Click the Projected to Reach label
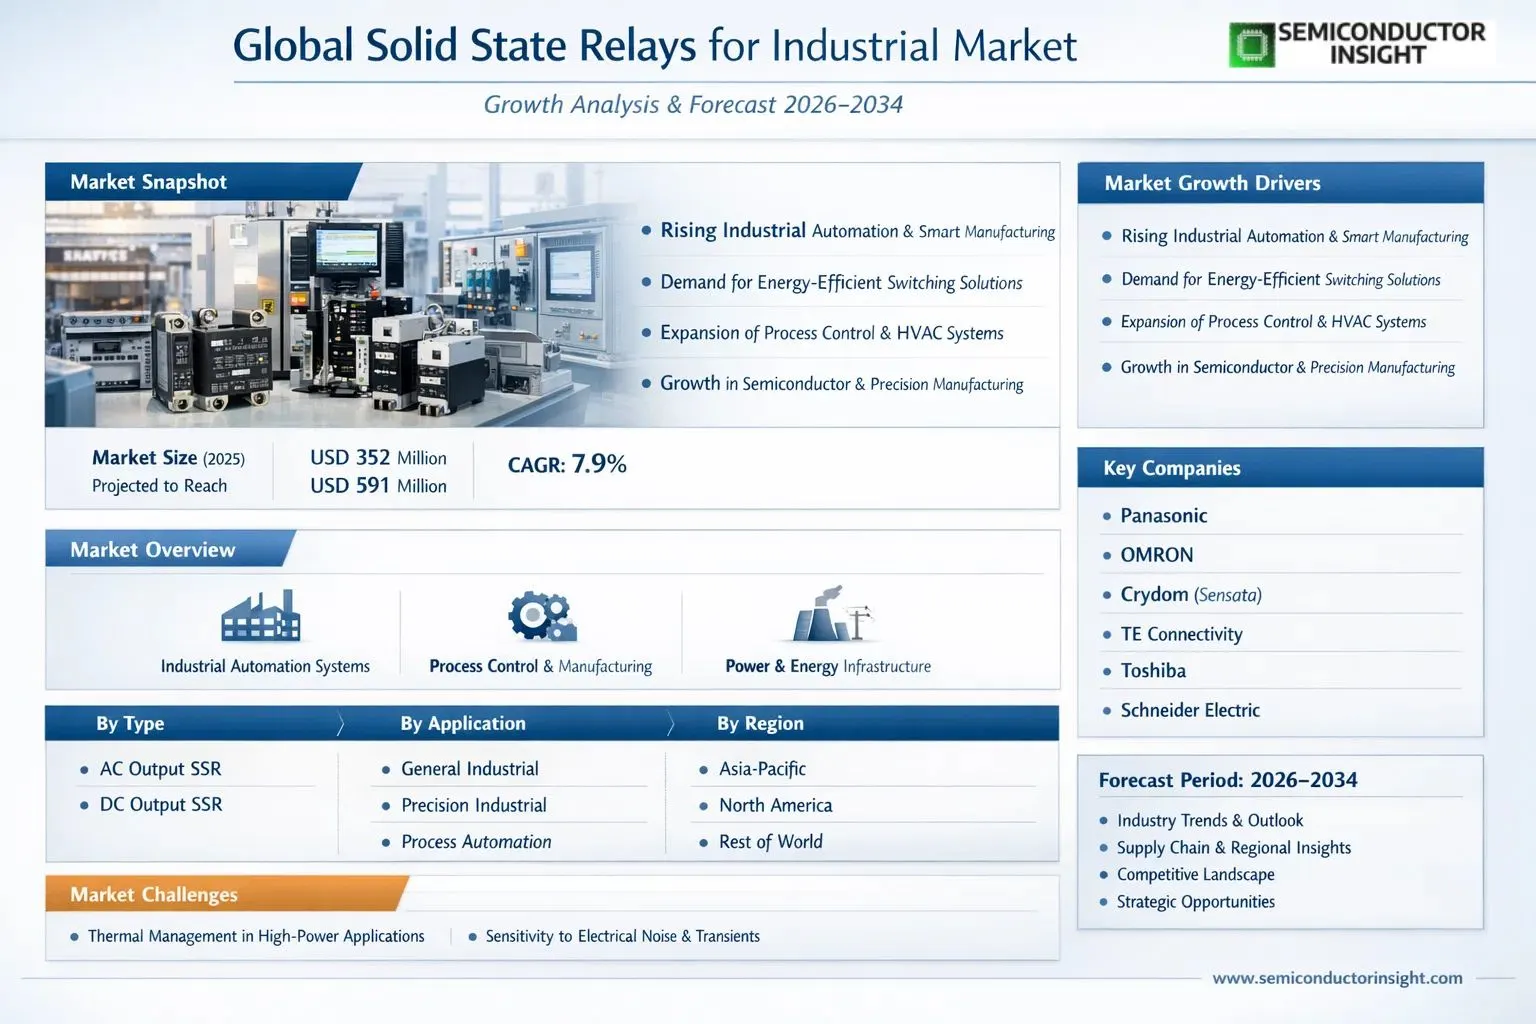This screenshot has height=1024, width=1536. (x=159, y=486)
